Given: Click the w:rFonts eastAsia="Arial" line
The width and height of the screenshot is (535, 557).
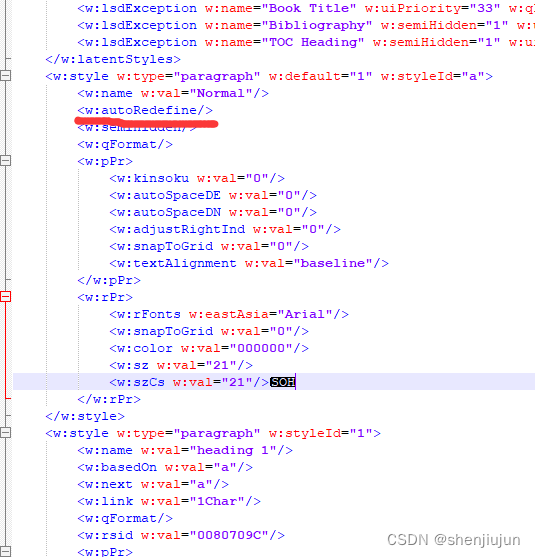Looking at the screenshot, I should [229, 314].
